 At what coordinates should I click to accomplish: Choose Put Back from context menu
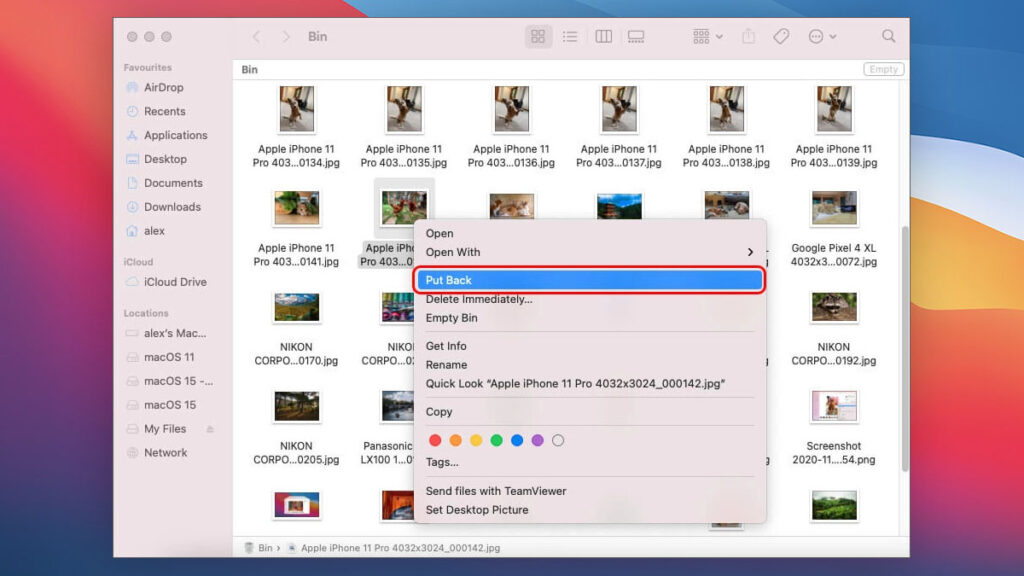[590, 280]
